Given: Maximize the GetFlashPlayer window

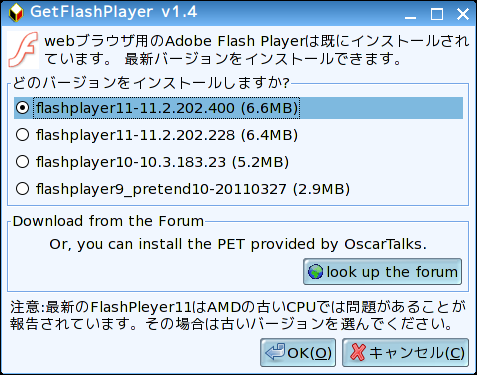Looking at the screenshot, I should tap(437, 14).
